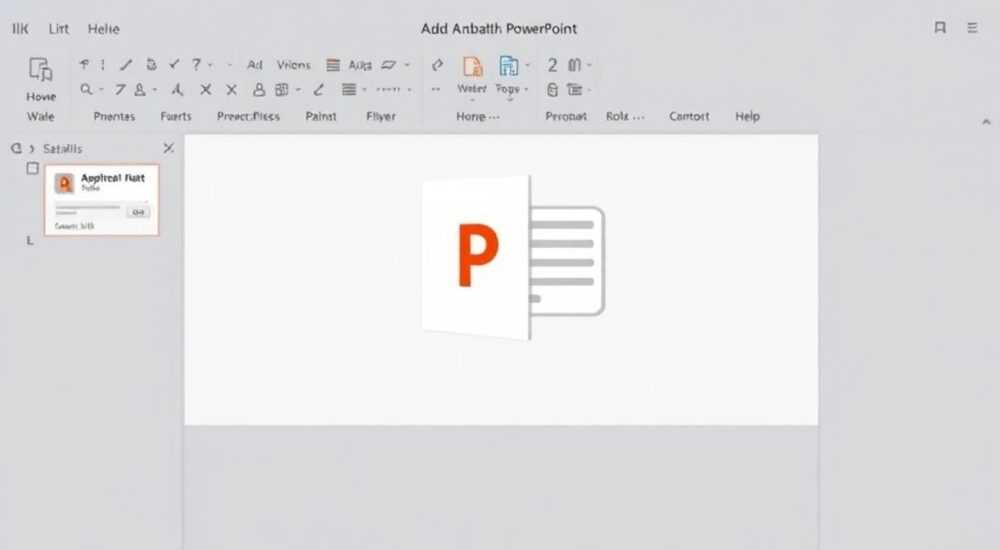Open dropdown arrow after parallelogram icon
The image size is (1000, 550).
(407, 65)
